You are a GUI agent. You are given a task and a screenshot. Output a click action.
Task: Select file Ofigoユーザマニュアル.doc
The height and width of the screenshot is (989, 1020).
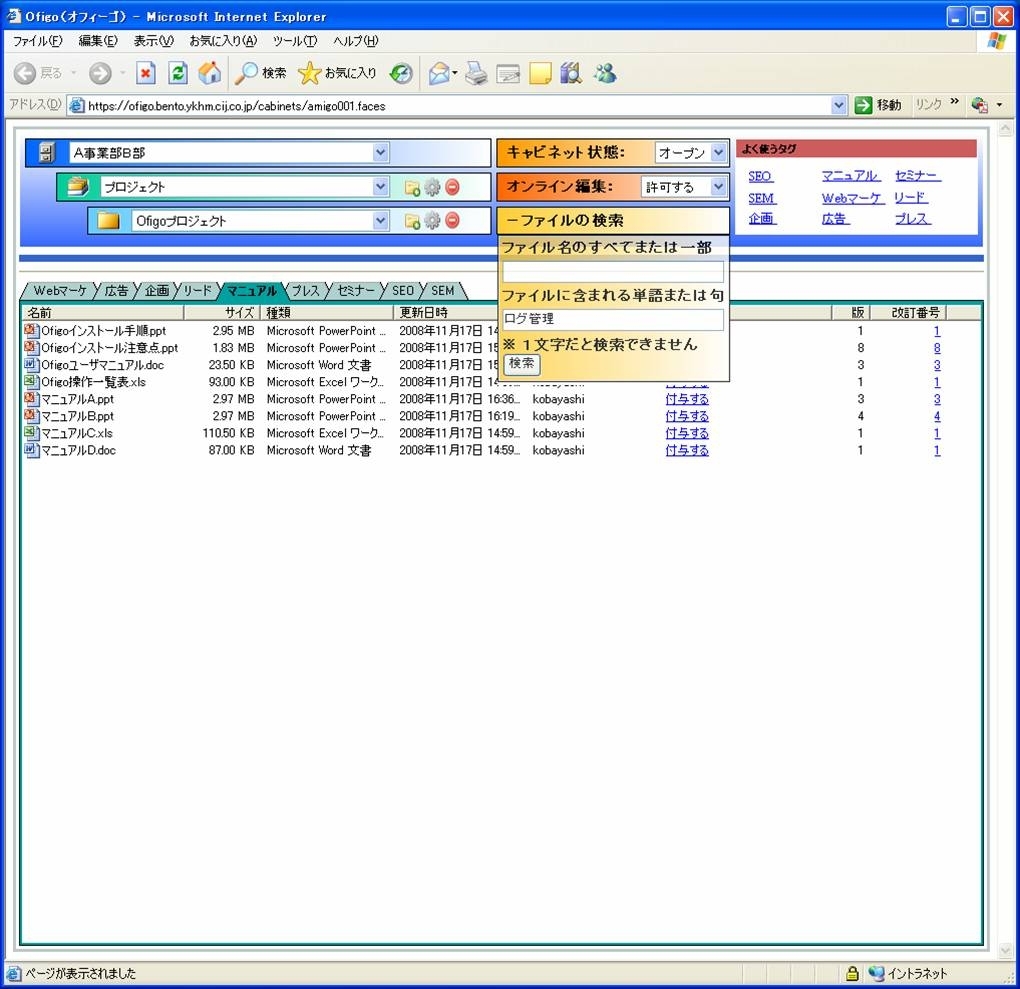[x=102, y=365]
